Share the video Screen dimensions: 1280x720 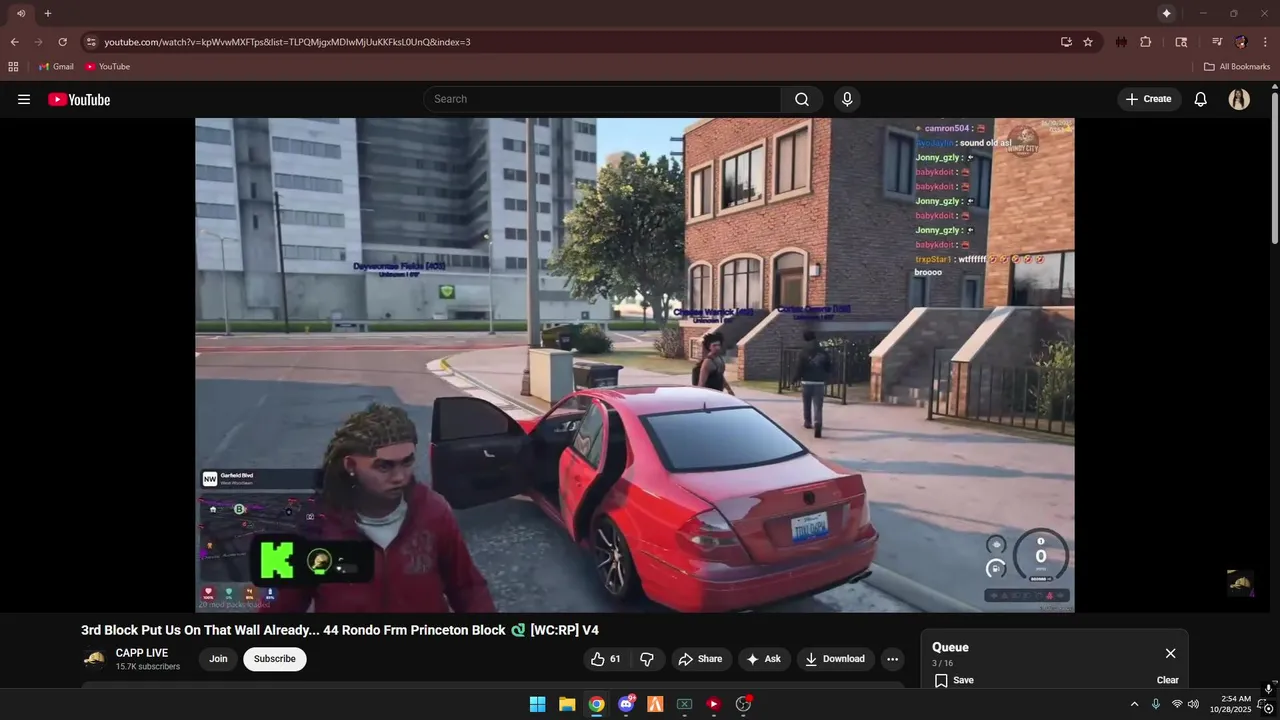click(700, 659)
